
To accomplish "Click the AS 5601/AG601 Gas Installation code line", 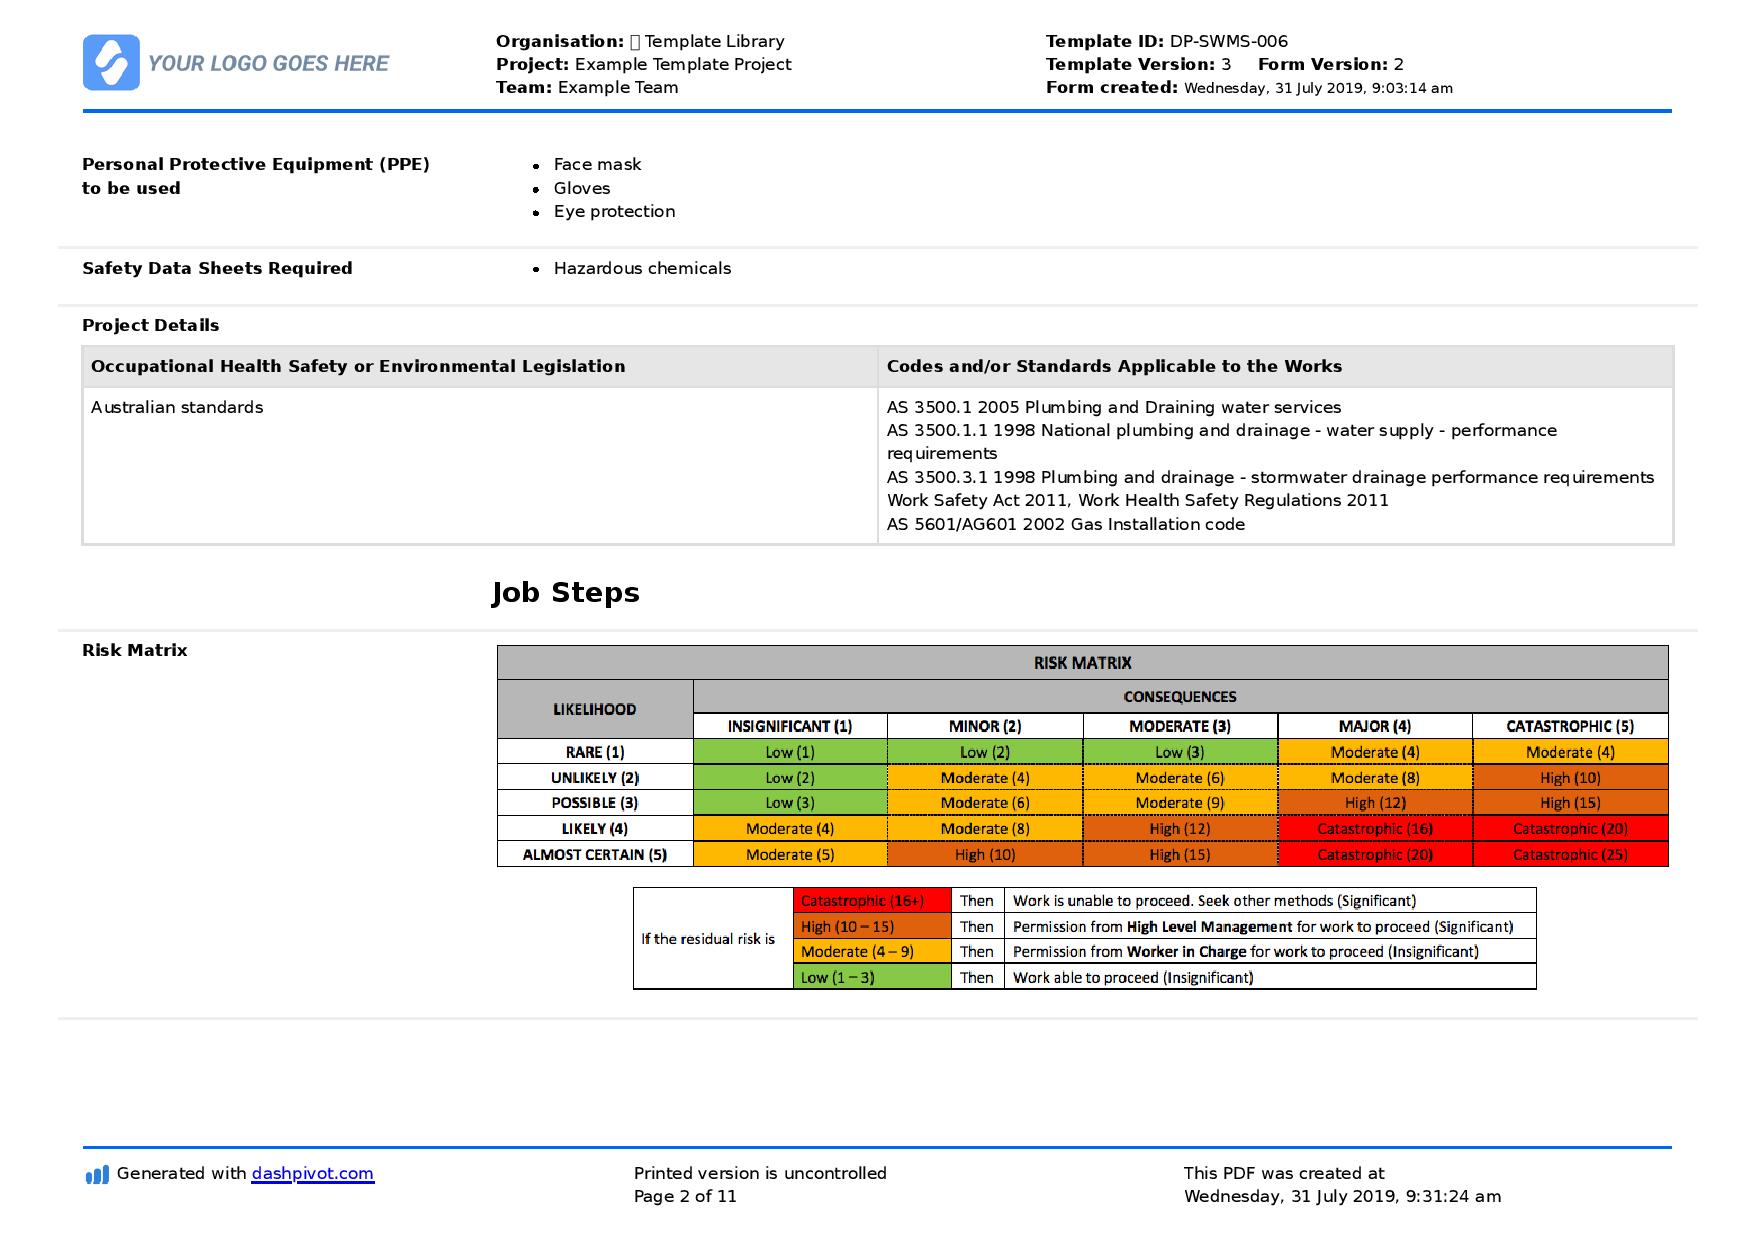I will click(x=1065, y=525).
